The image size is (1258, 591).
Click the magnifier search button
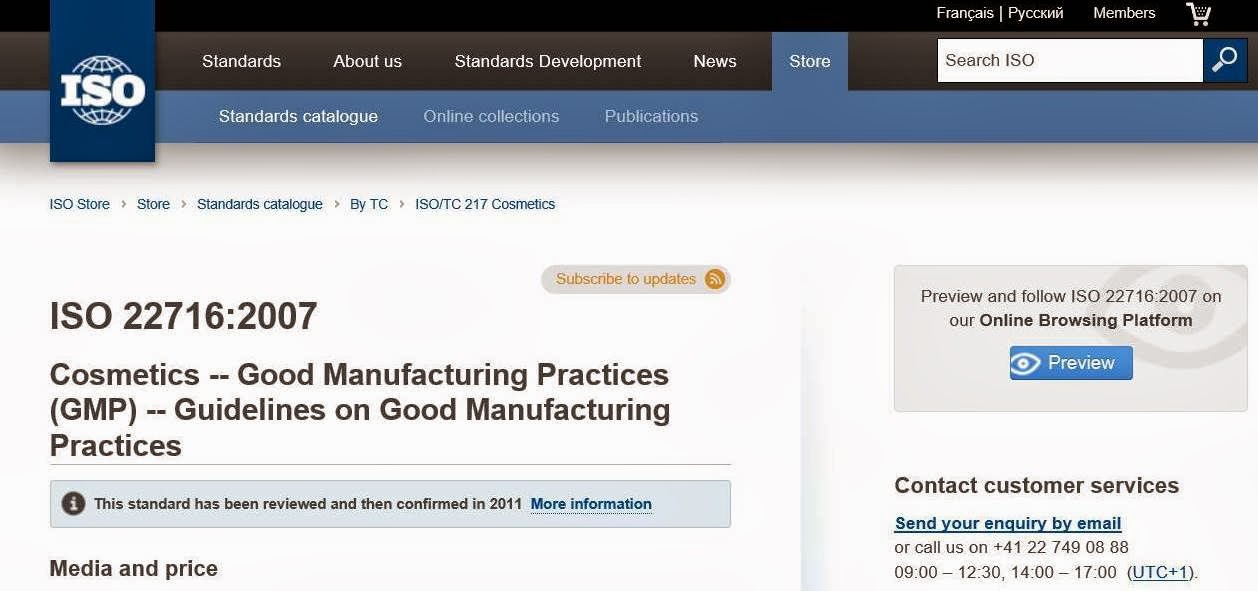point(1225,60)
